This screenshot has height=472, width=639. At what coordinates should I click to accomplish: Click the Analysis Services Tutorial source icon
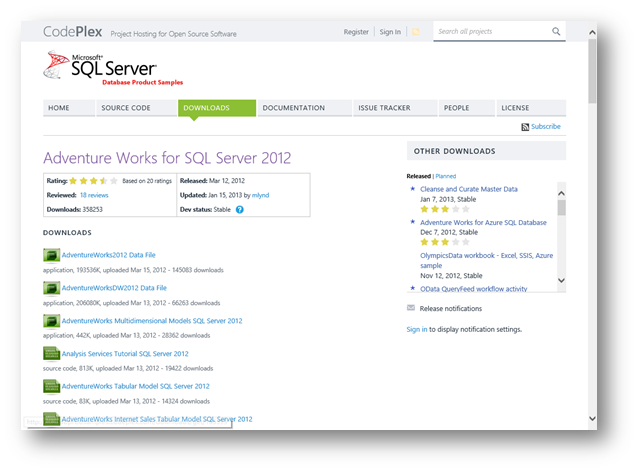51,353
